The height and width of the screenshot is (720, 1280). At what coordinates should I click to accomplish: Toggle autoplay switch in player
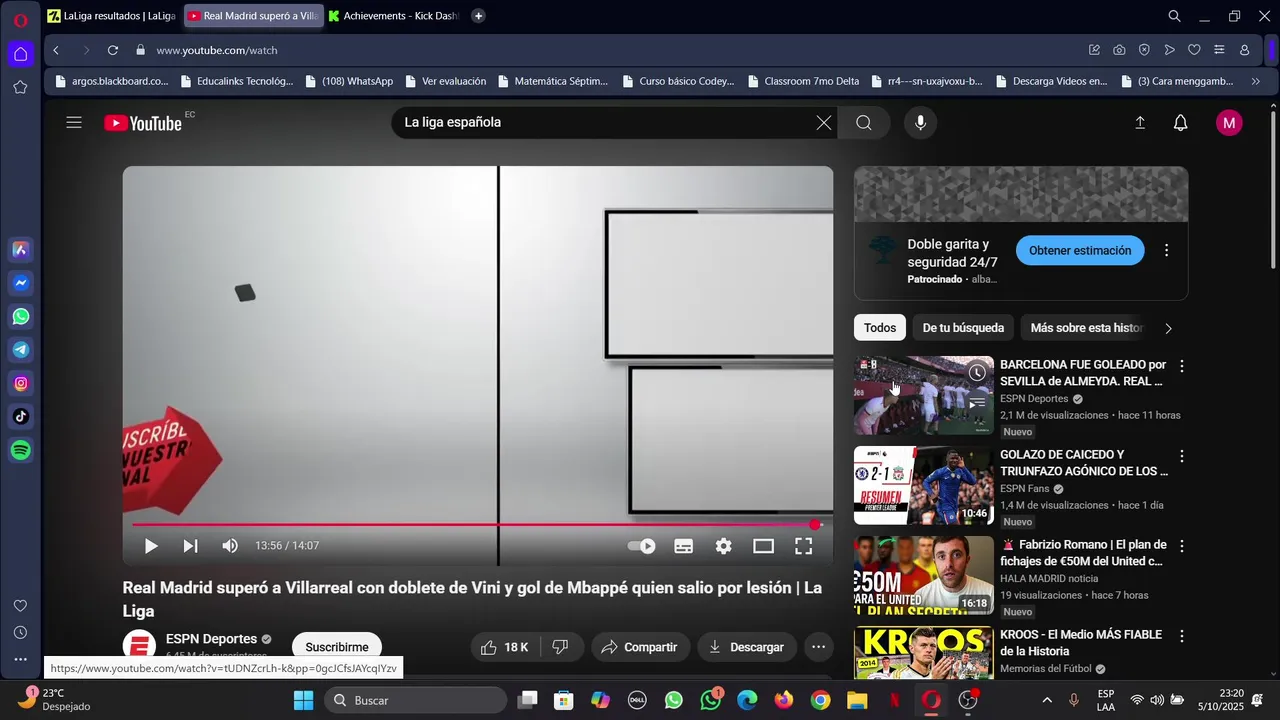click(x=641, y=546)
